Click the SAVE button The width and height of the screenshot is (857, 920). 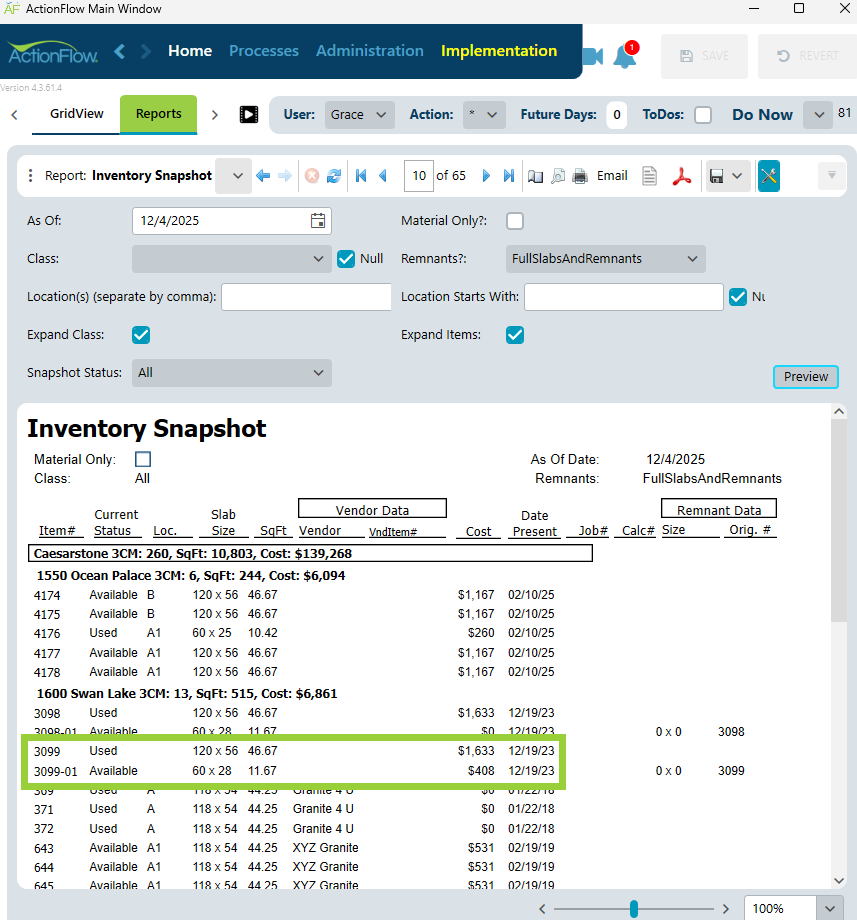click(704, 56)
